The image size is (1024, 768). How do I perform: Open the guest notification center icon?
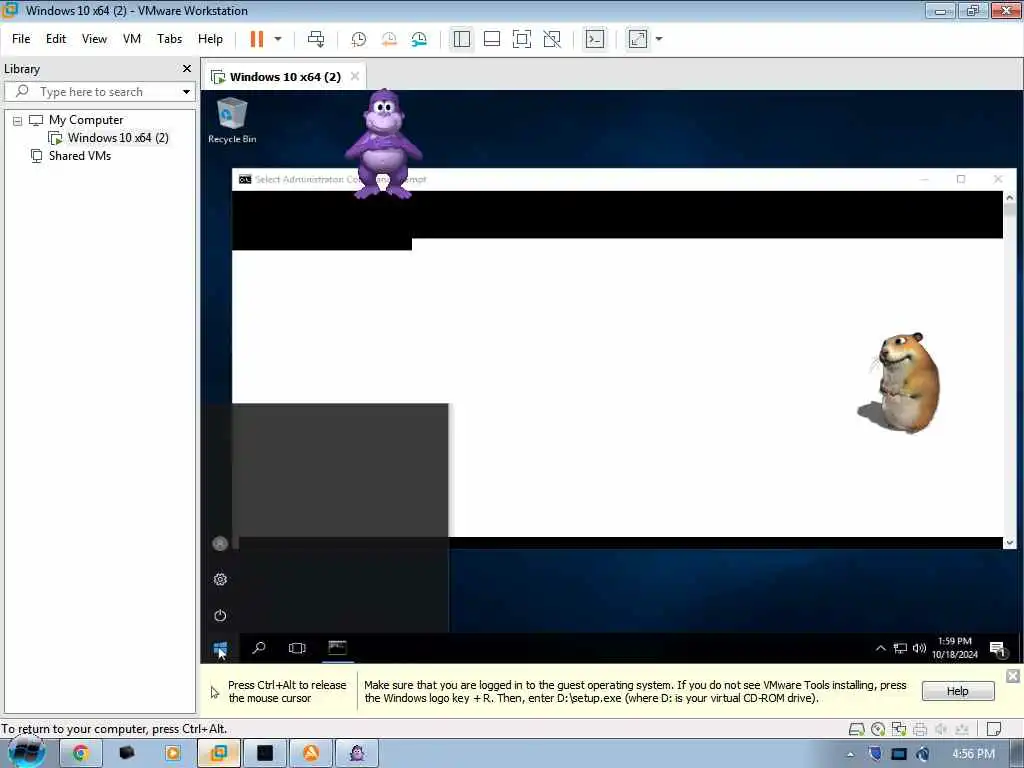point(997,648)
